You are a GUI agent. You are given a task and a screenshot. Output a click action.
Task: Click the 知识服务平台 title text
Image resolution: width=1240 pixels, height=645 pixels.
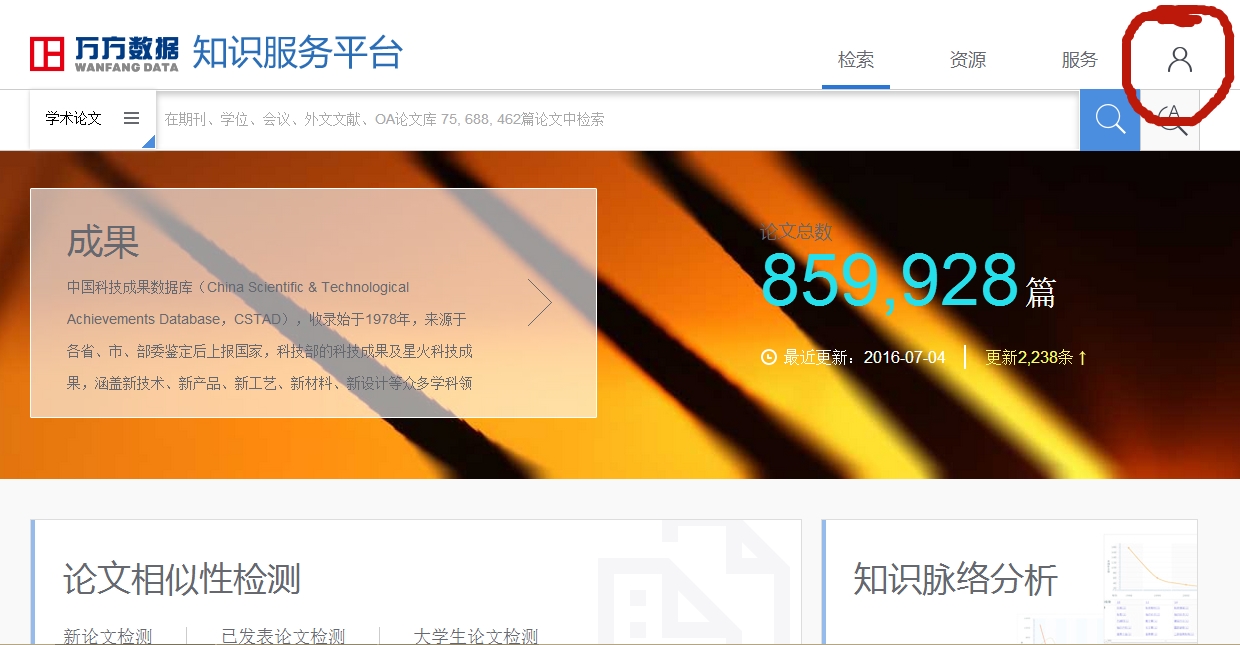297,52
